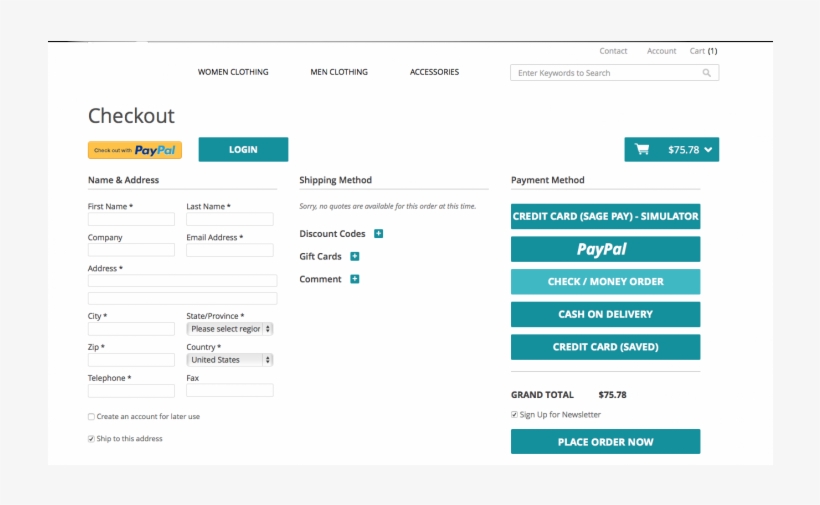The image size is (820, 505).
Task: Expand Comment with the plus icon
Action: tap(355, 279)
